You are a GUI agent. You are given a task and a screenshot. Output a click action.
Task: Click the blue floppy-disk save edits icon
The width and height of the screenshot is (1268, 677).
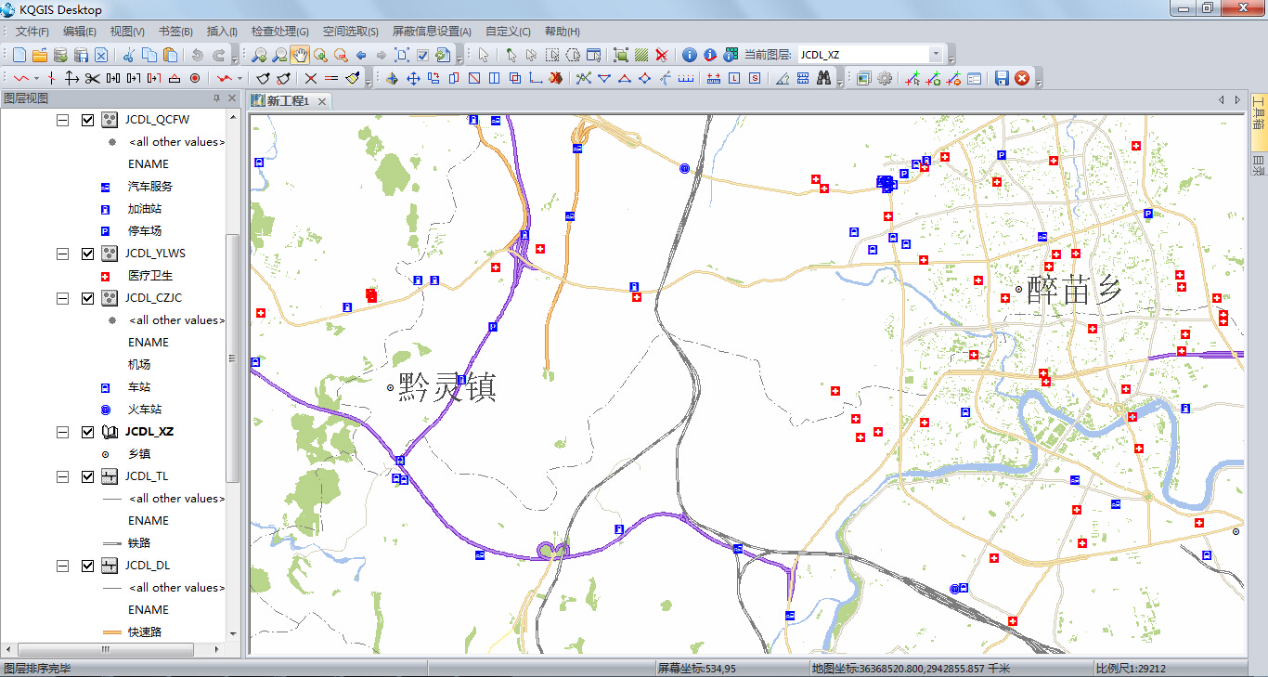pos(1001,78)
